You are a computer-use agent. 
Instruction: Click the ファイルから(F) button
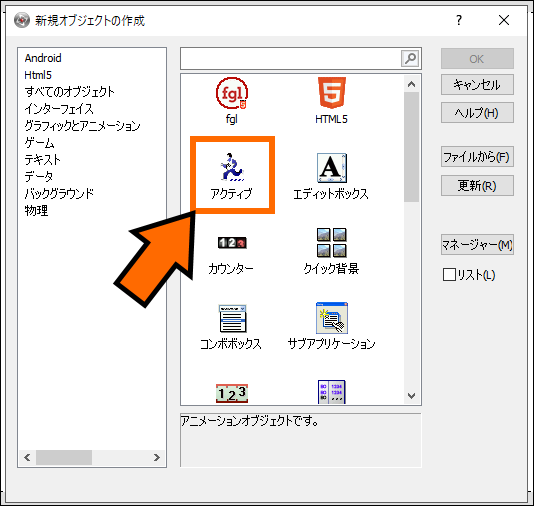tap(477, 157)
